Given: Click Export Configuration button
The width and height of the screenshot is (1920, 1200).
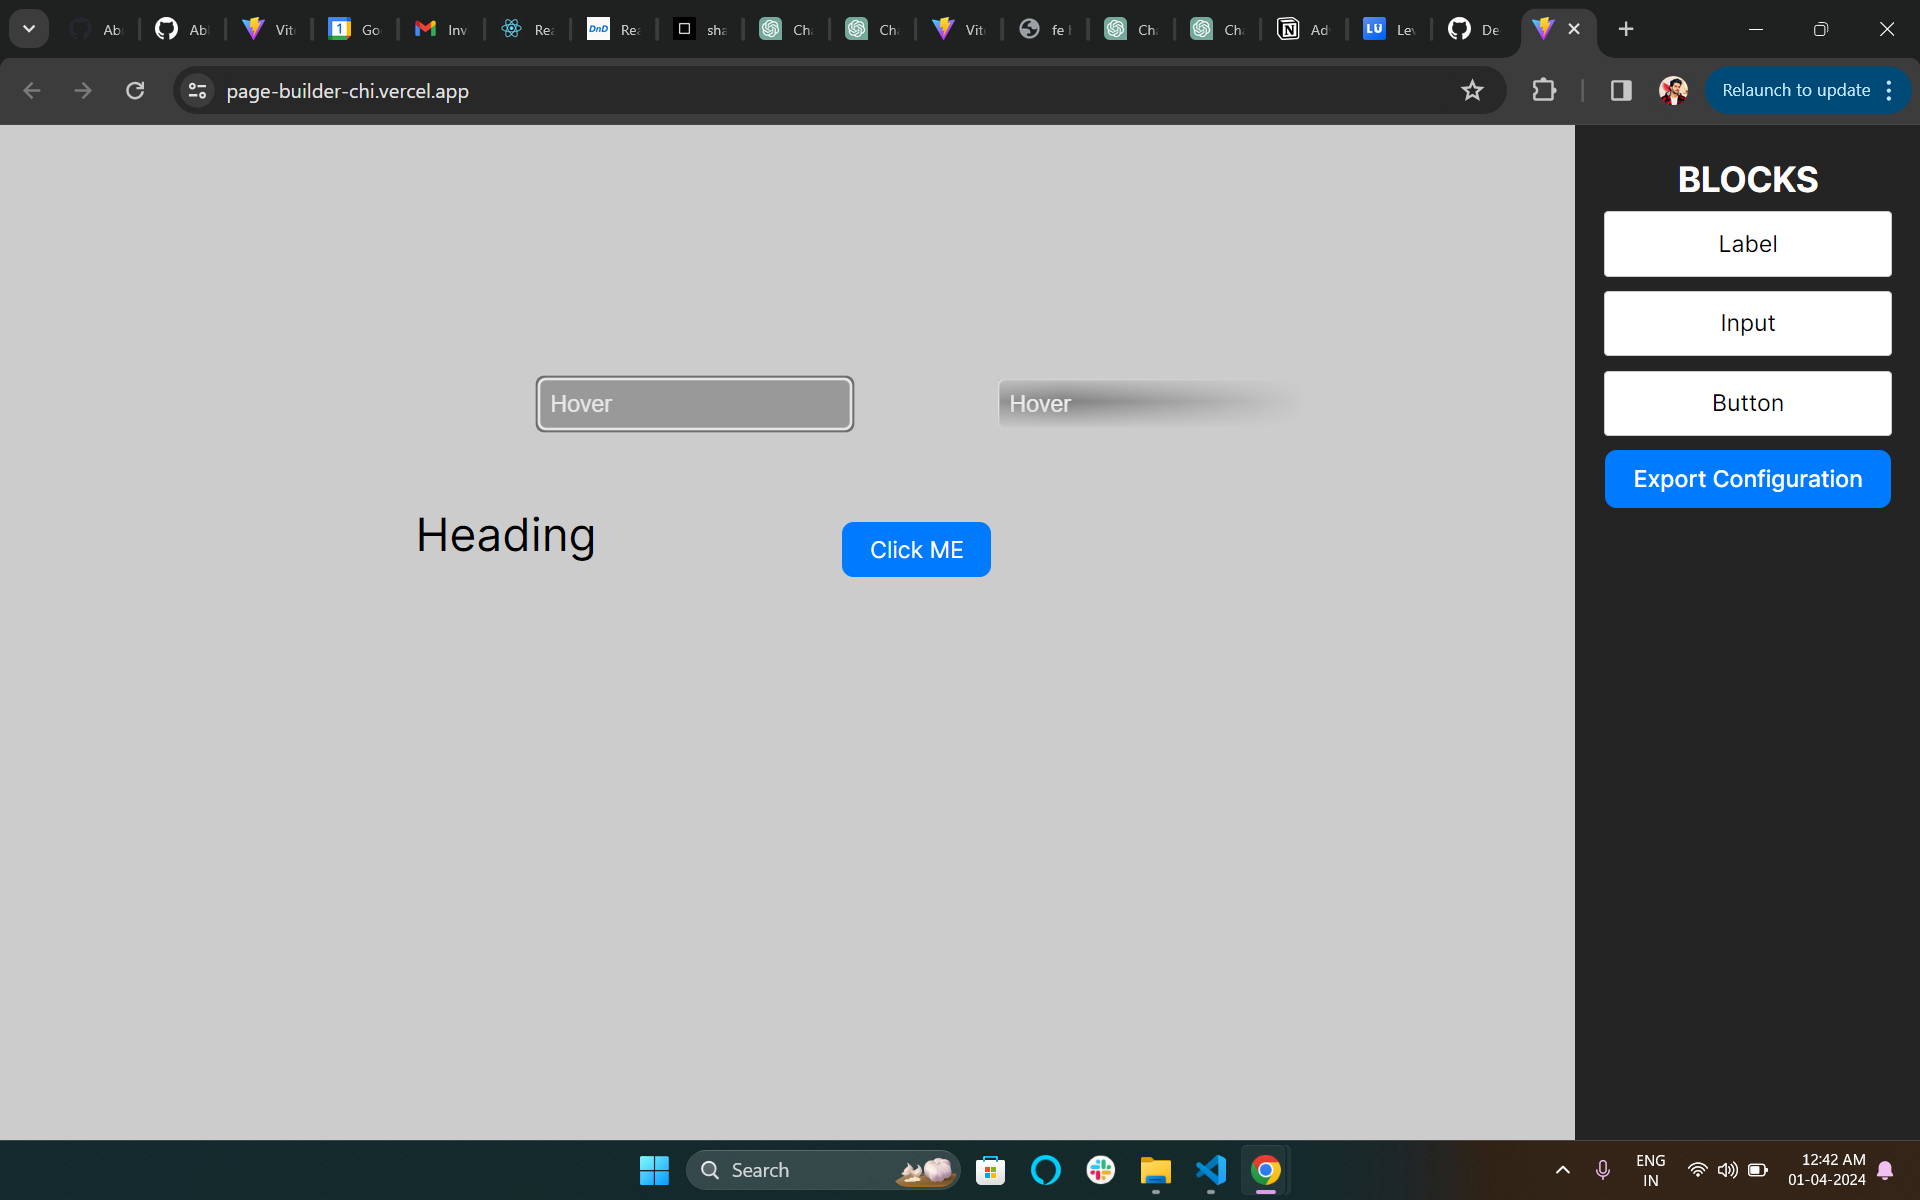Looking at the screenshot, I should click(x=1747, y=478).
